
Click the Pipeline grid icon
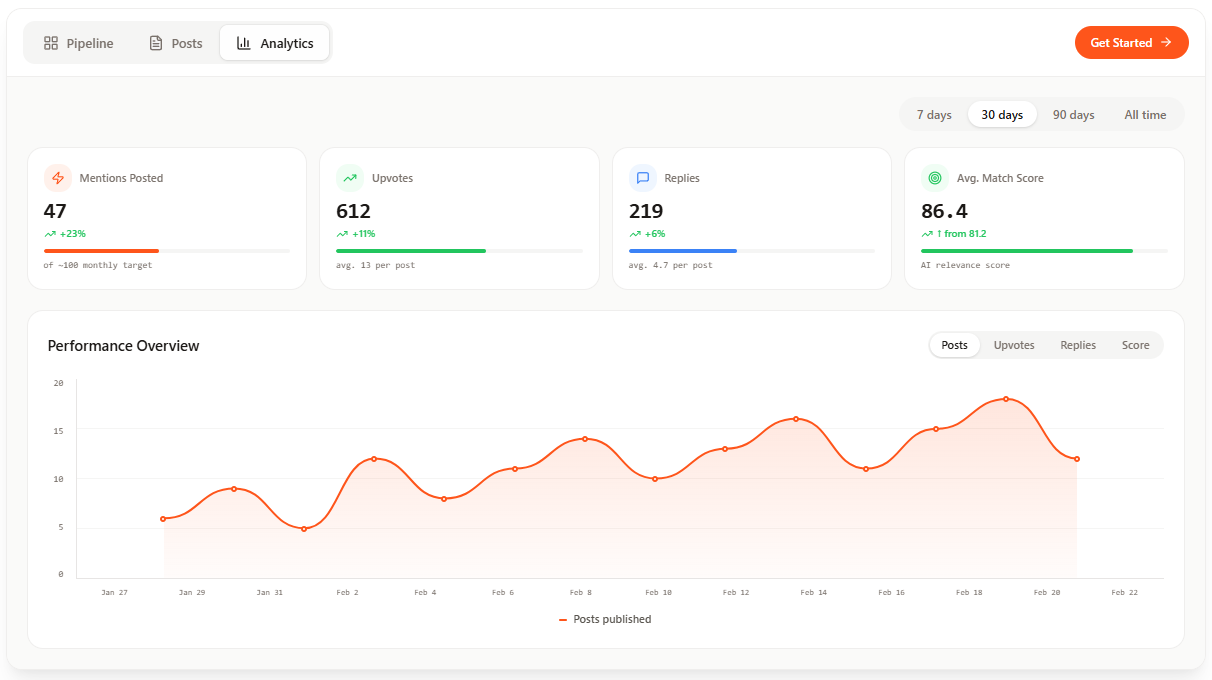(51, 43)
